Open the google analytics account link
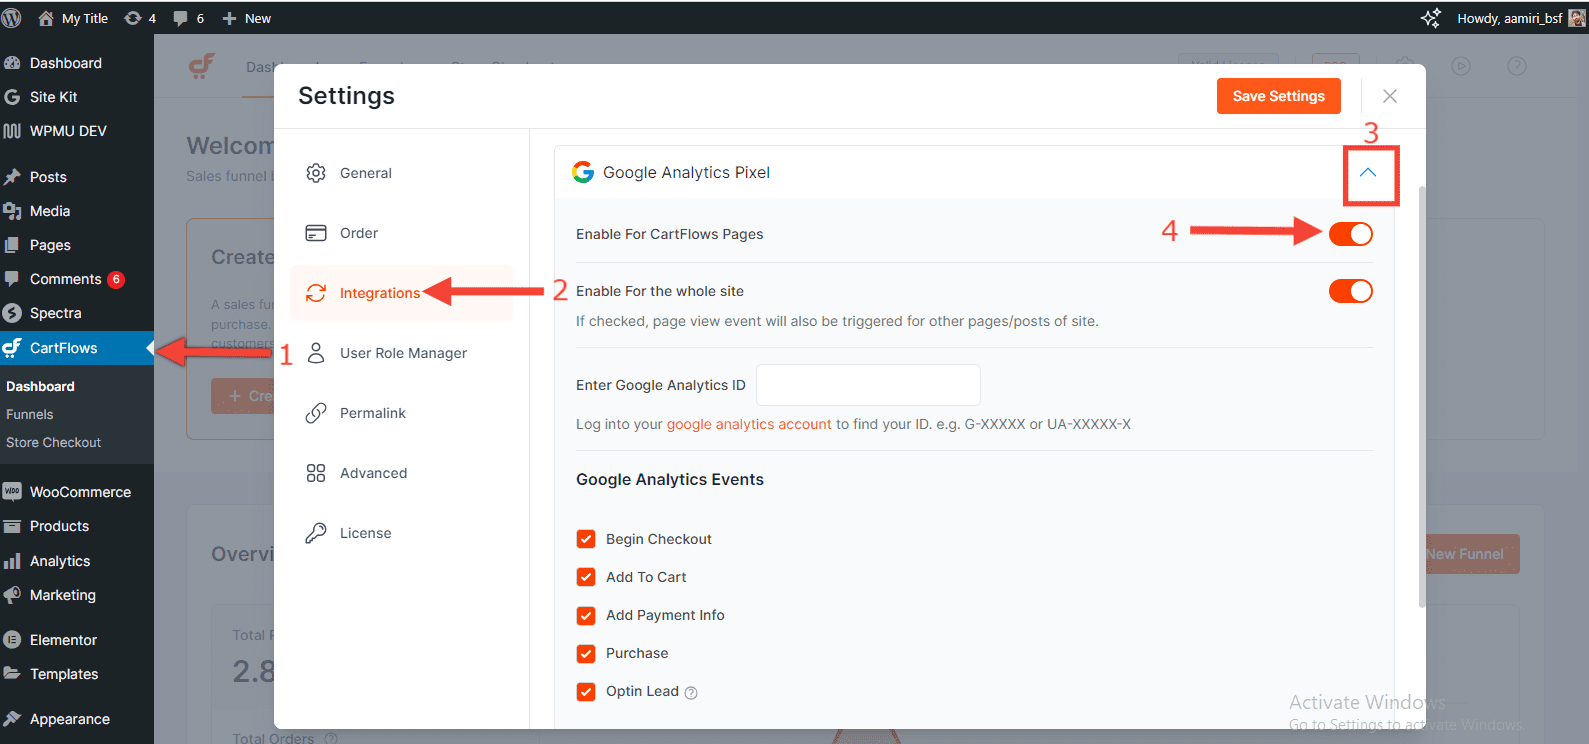Viewport: 1589px width, 744px height. tap(749, 424)
